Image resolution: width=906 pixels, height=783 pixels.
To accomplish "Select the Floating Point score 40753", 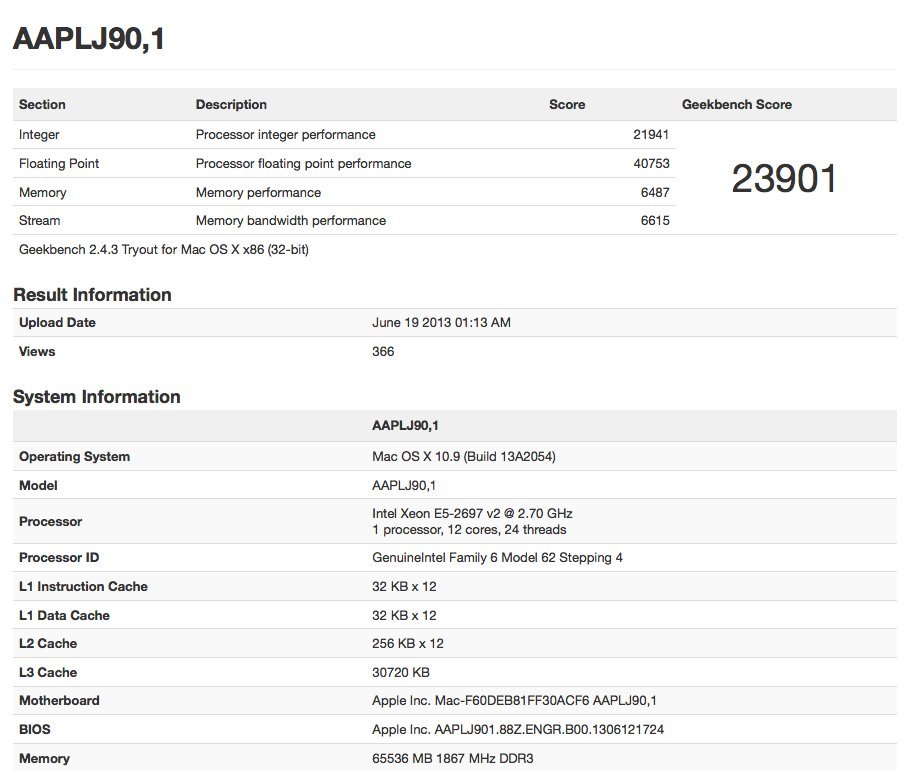I will [x=650, y=164].
